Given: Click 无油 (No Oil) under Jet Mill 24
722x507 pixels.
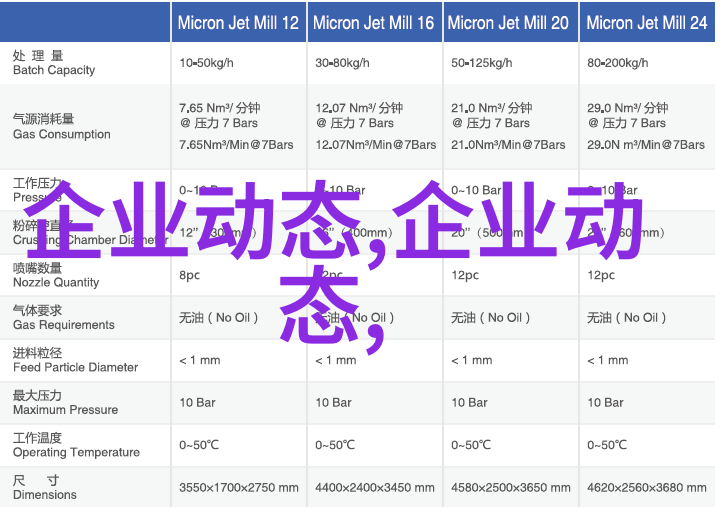Looking at the screenshot, I should 626,318.
